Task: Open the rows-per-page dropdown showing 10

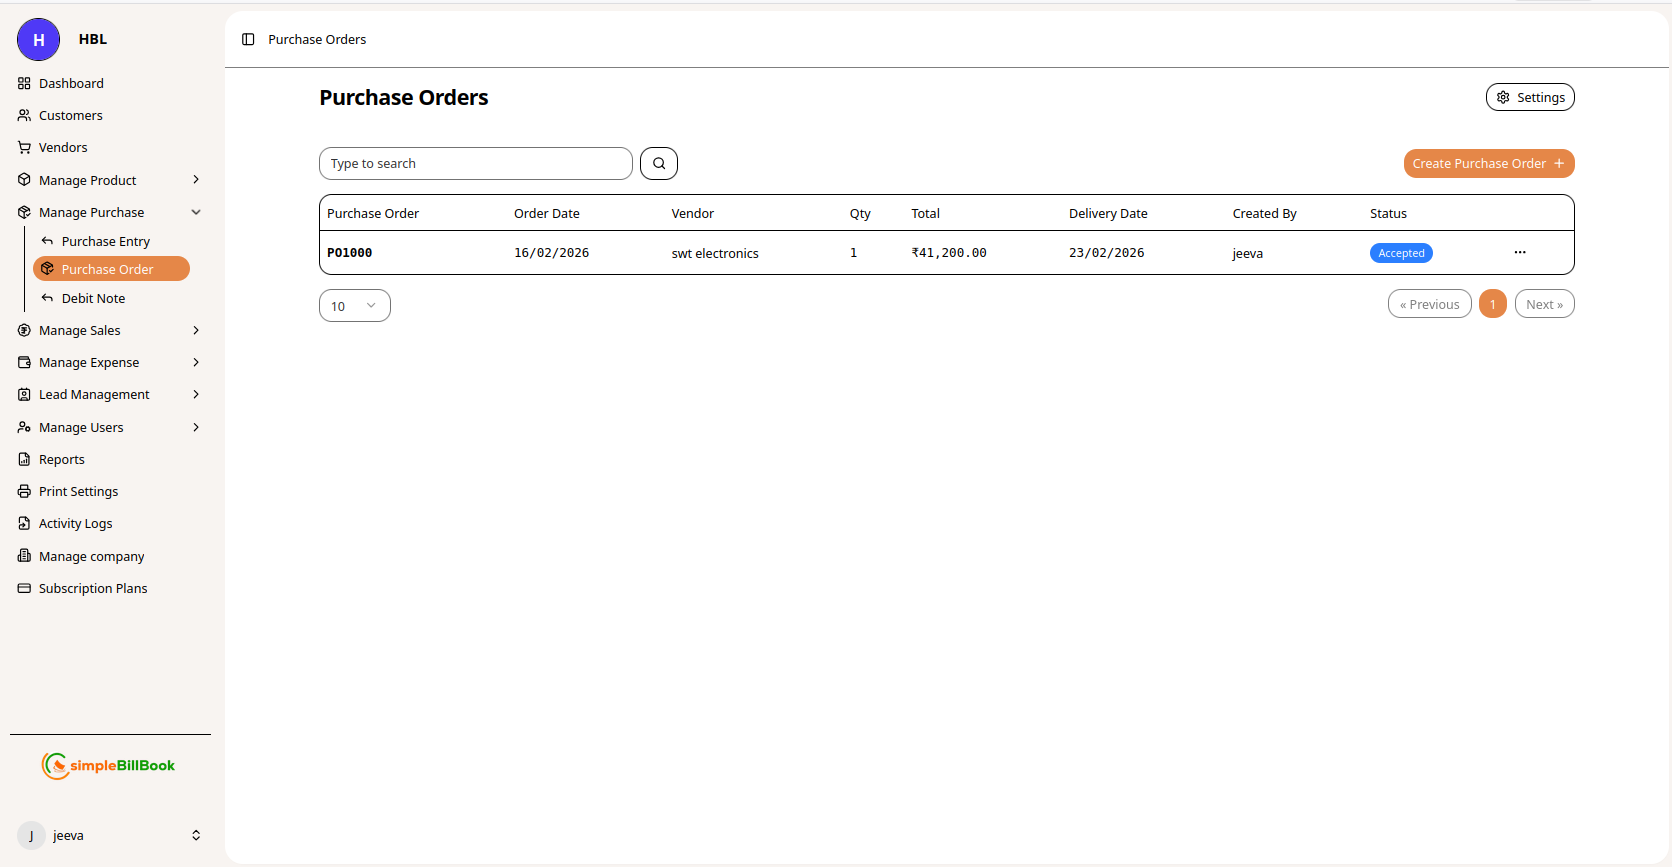Action: pos(354,306)
